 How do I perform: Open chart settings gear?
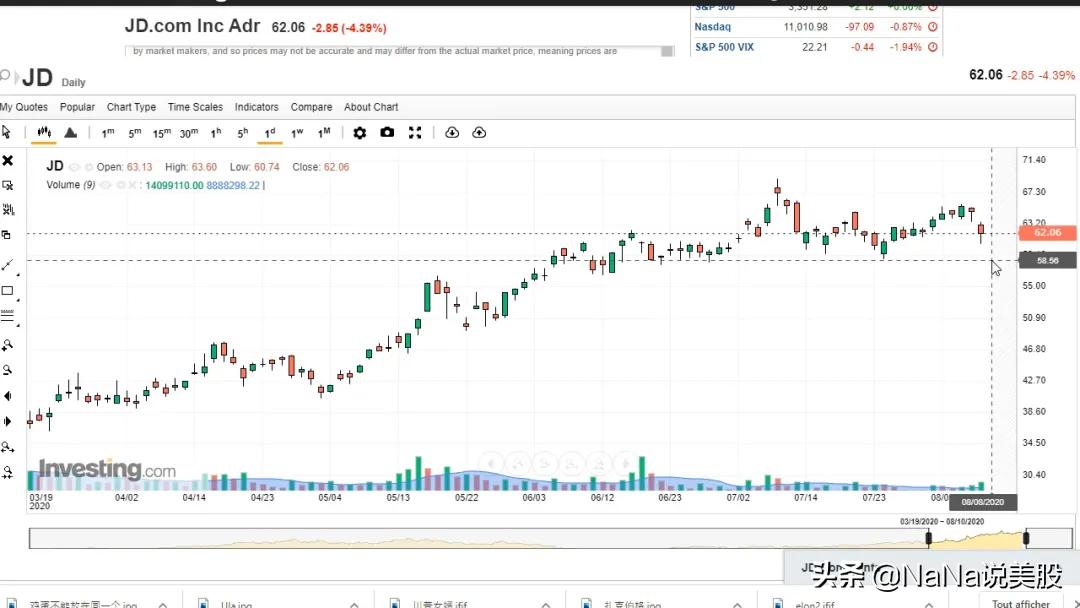[360, 133]
